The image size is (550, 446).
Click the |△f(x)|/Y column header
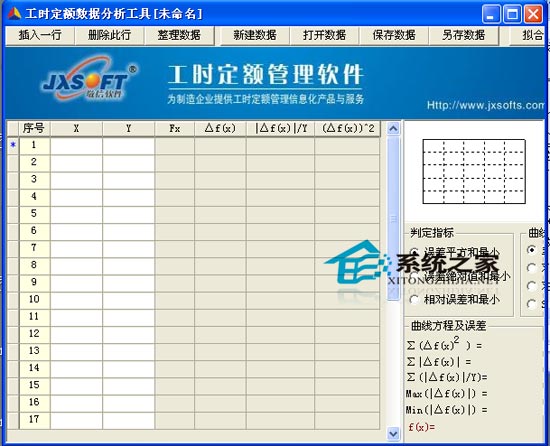281,128
